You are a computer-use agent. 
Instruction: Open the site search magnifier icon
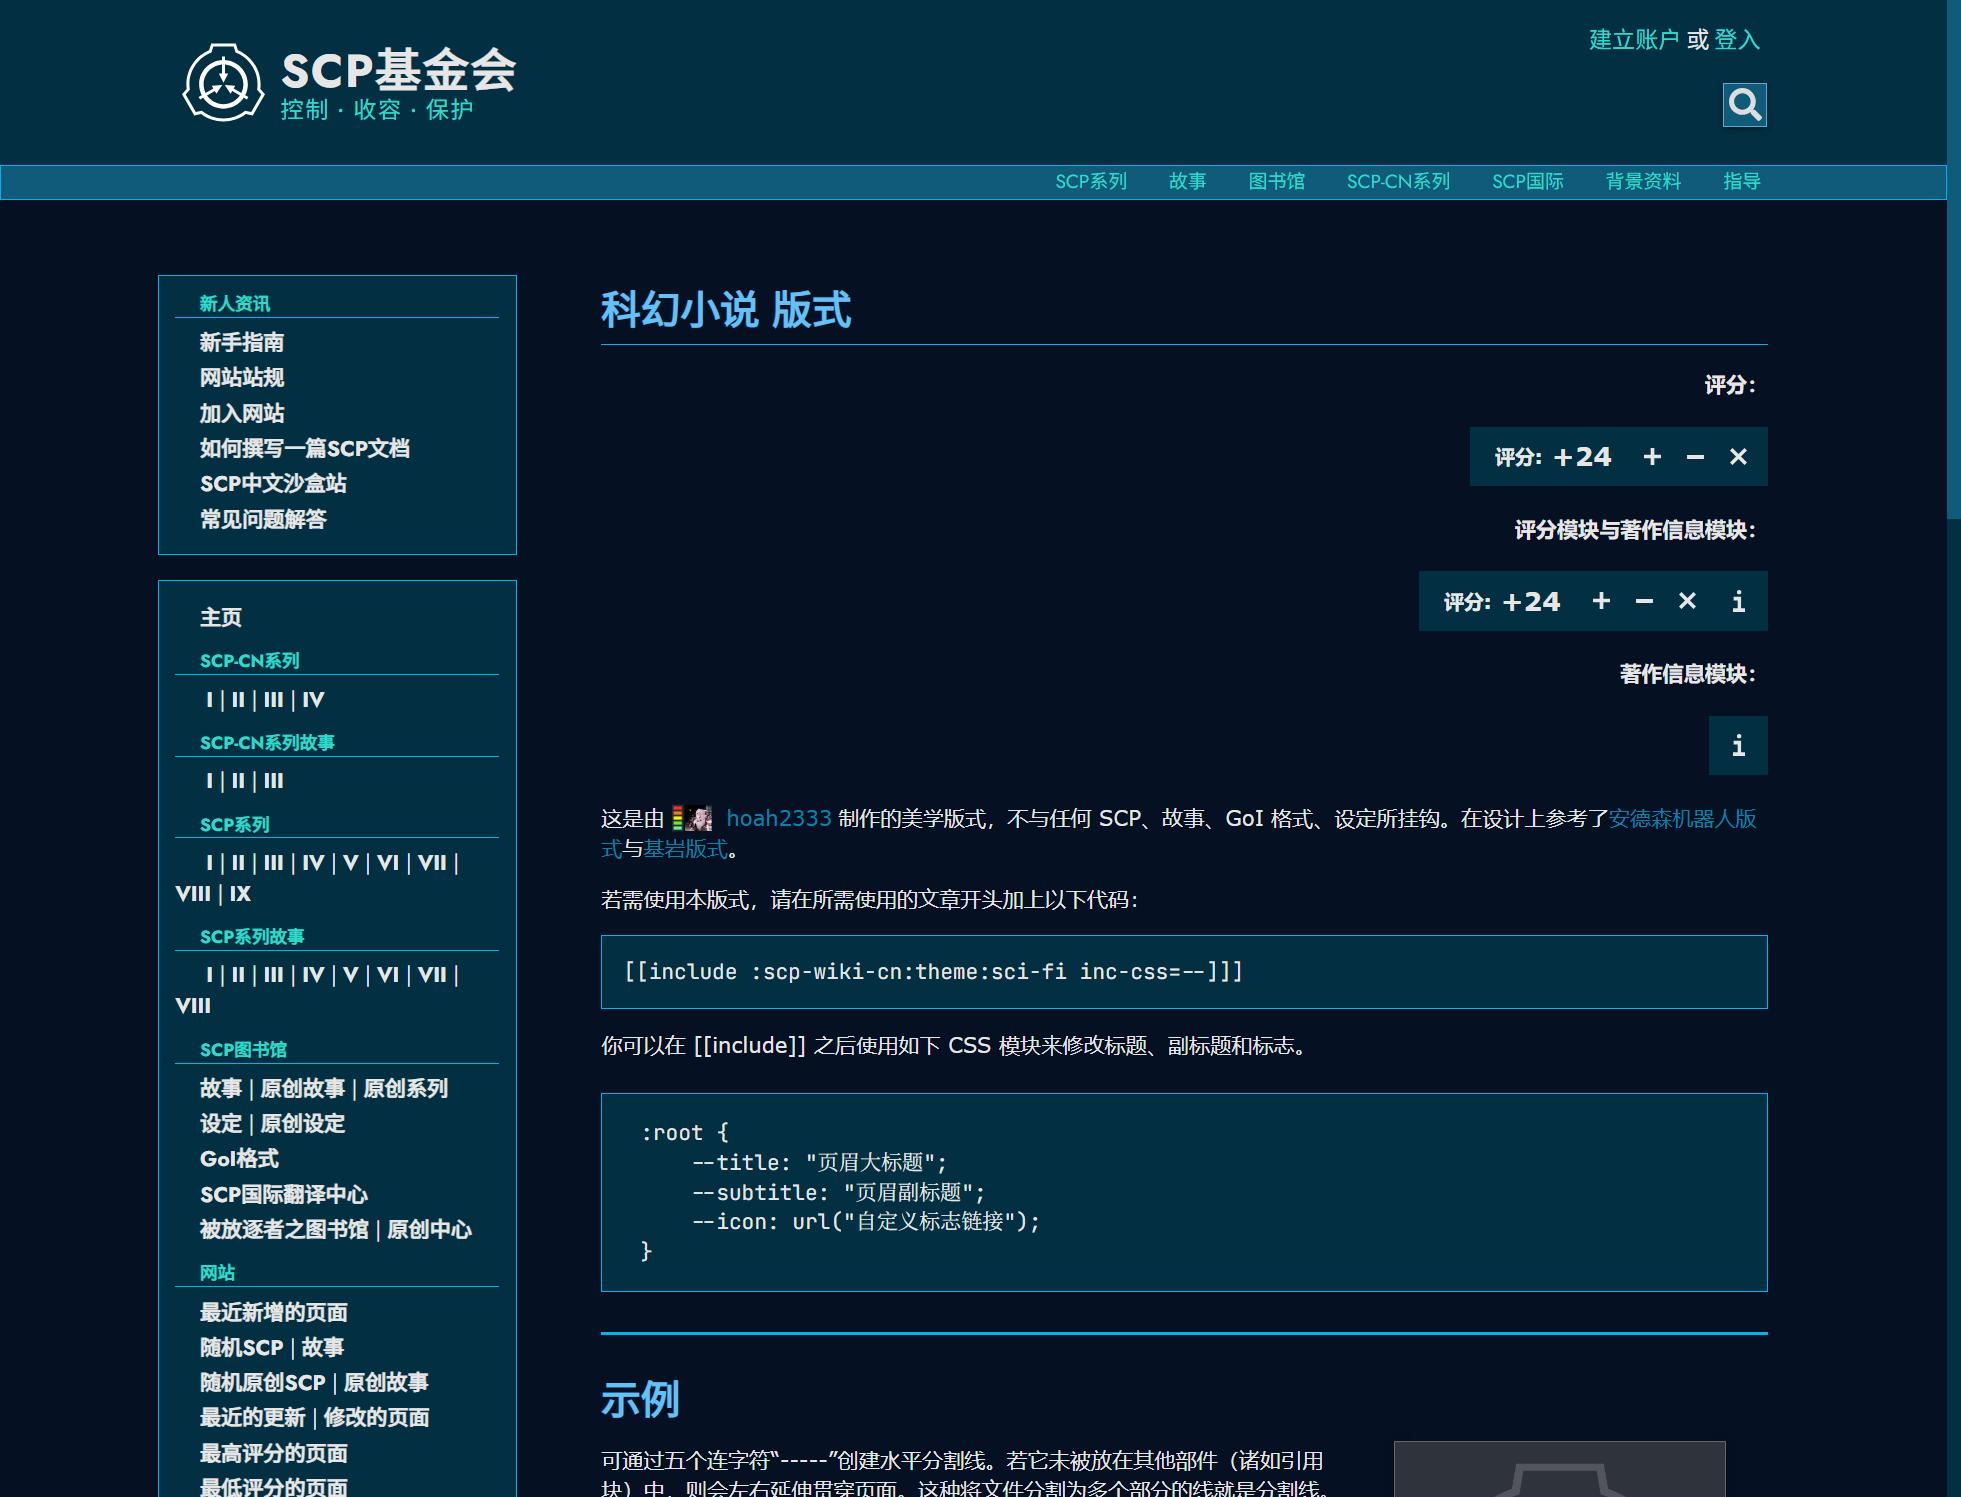coord(1744,105)
